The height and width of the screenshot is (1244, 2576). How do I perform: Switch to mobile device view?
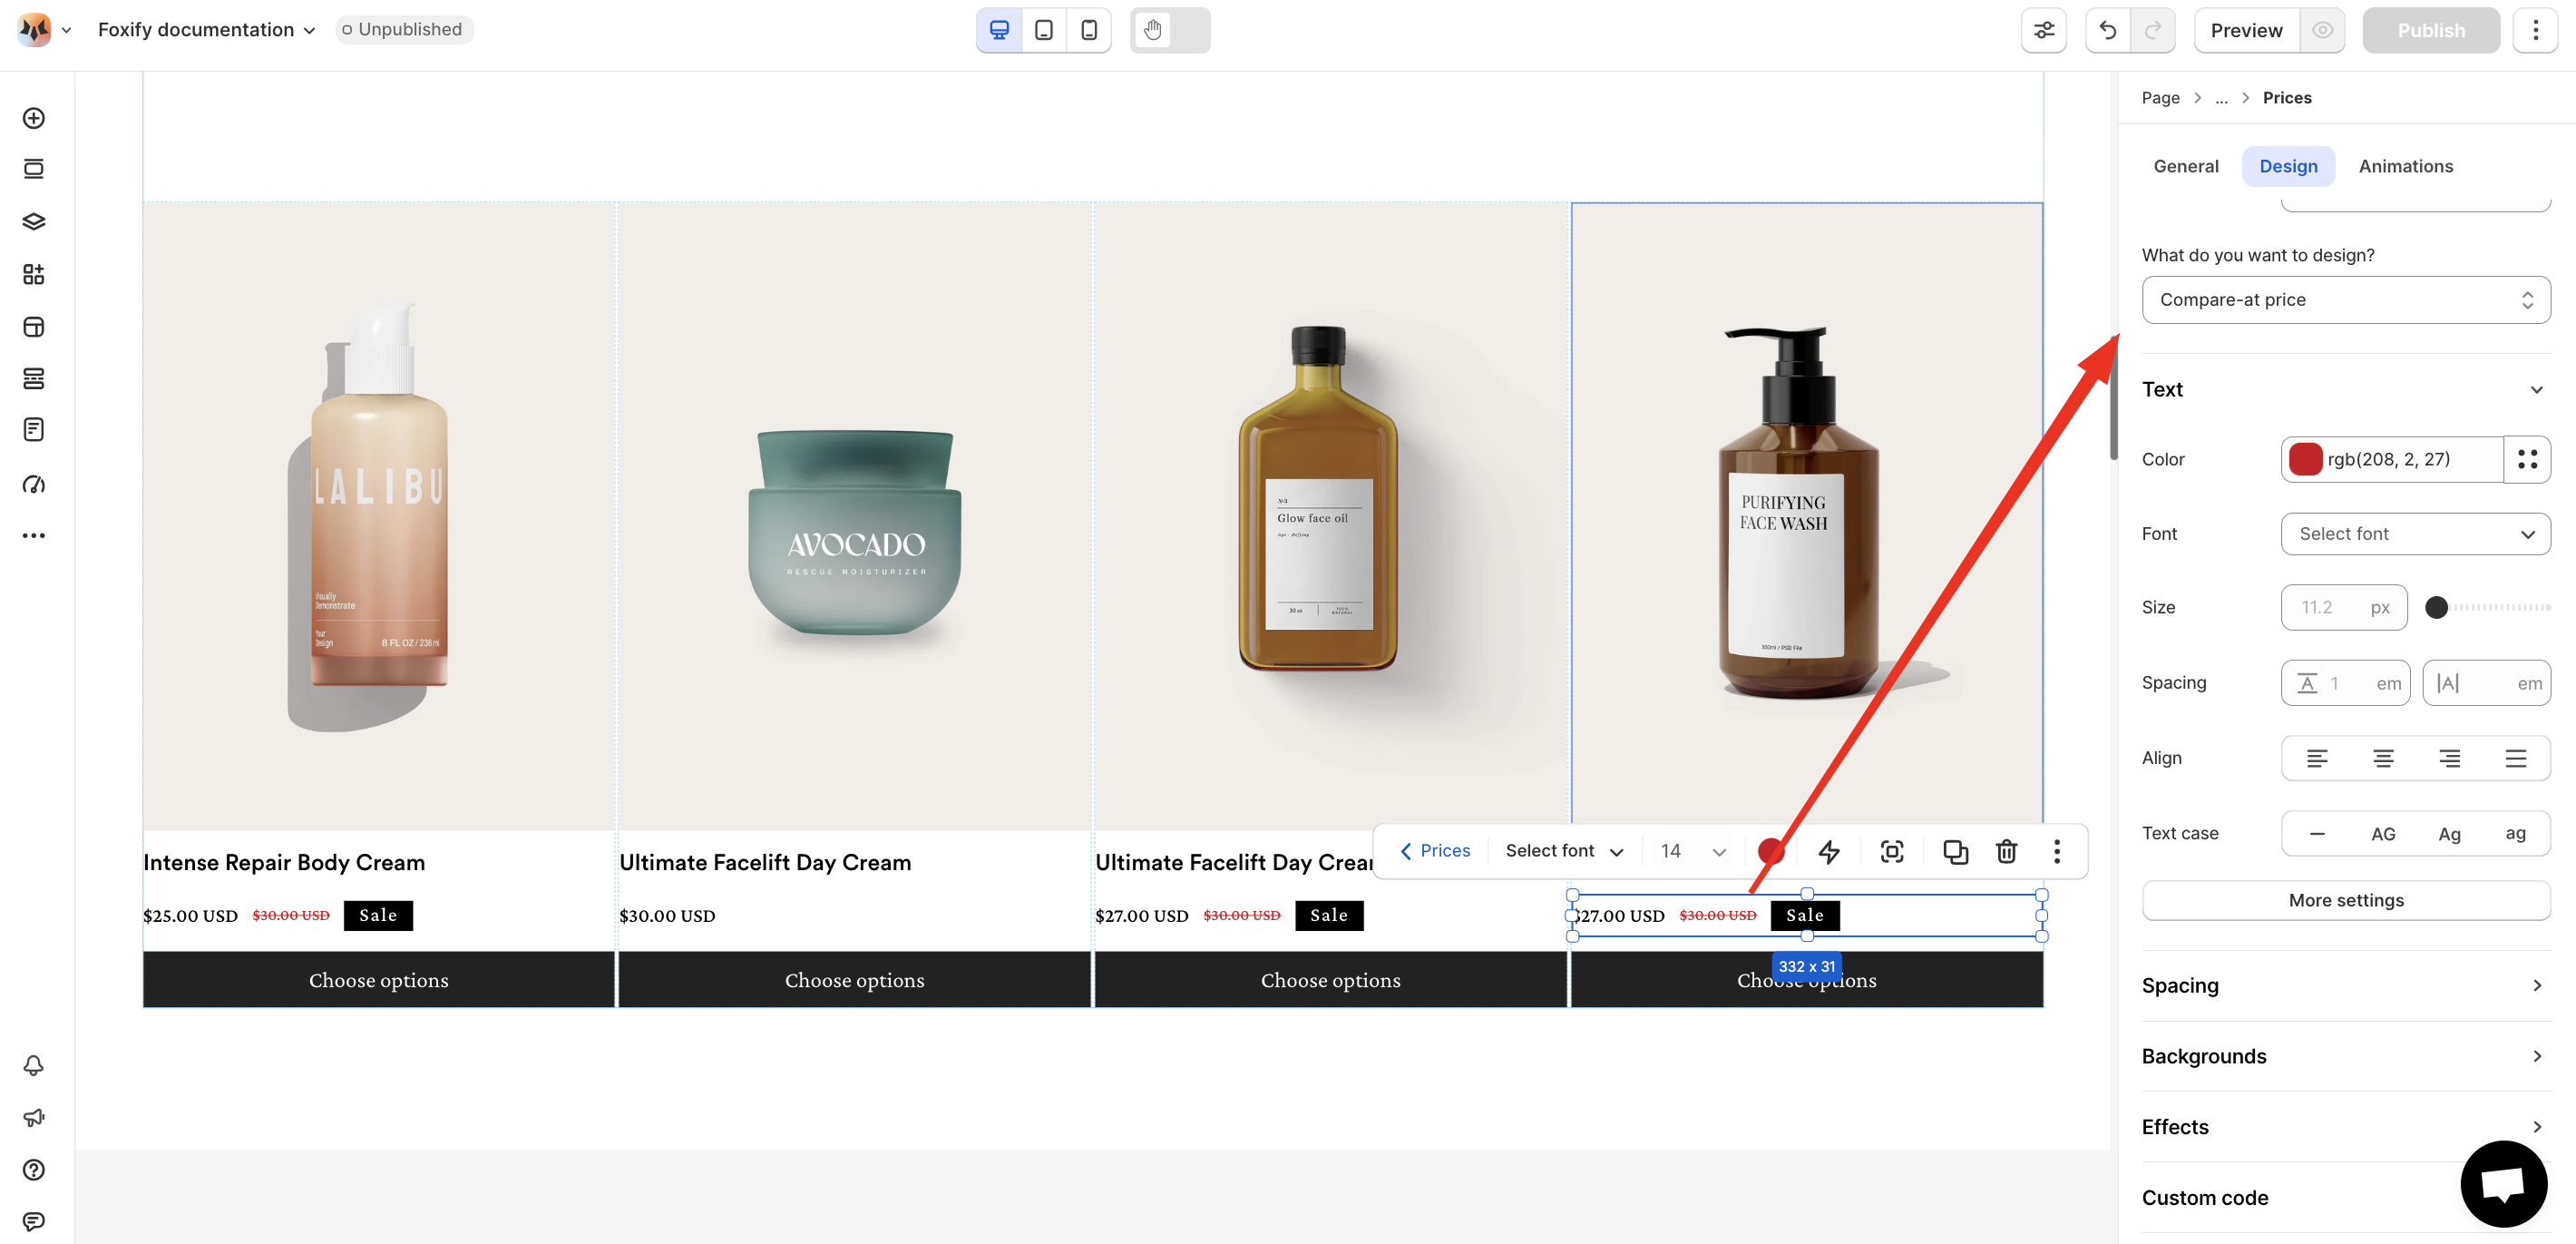point(1089,30)
